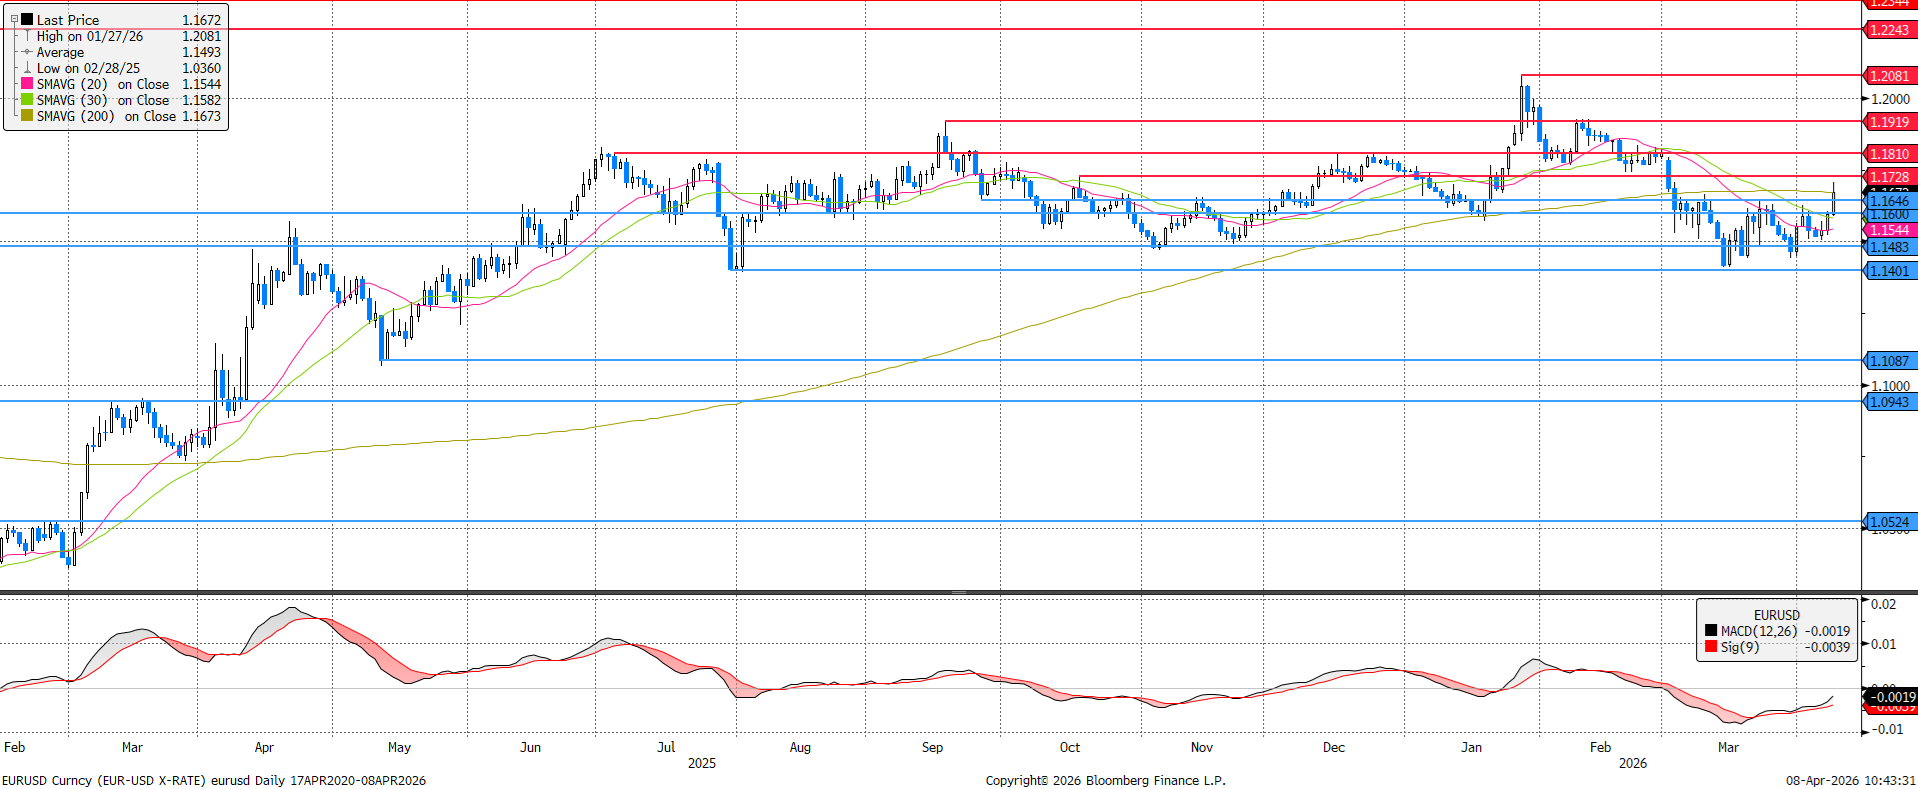This screenshot has height=789, width=1918.
Task: Select the High on 01/27/26 marker icon
Action: click(27, 36)
